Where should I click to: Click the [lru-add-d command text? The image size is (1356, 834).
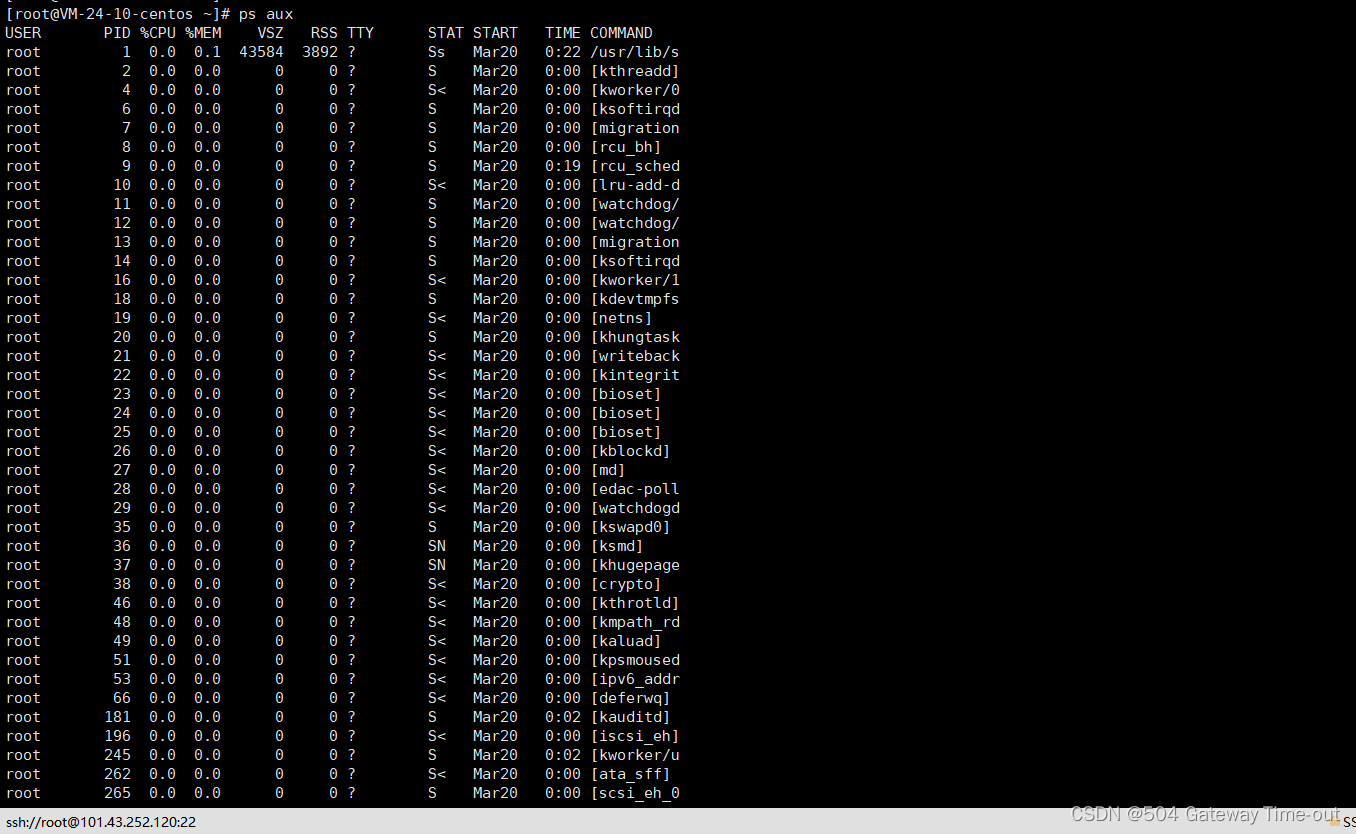pos(635,185)
